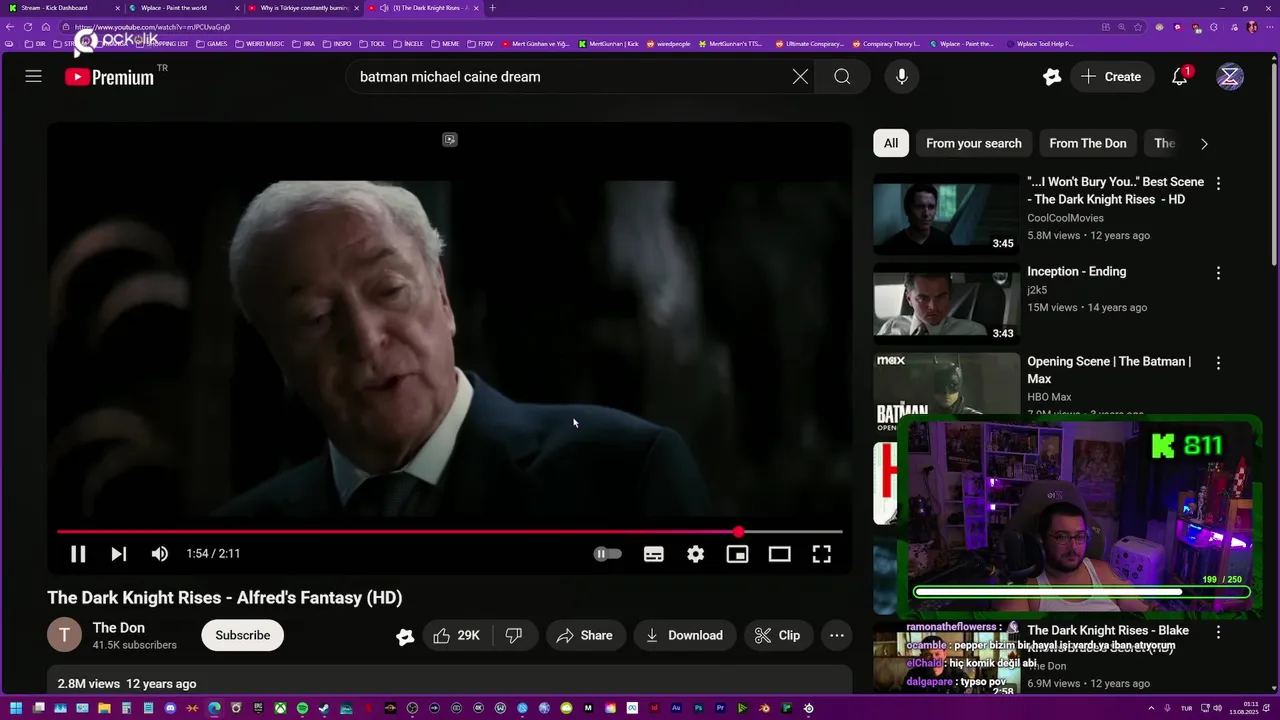Open I Won't Bury You video thumbnail
The width and height of the screenshot is (1280, 720).
(946, 214)
